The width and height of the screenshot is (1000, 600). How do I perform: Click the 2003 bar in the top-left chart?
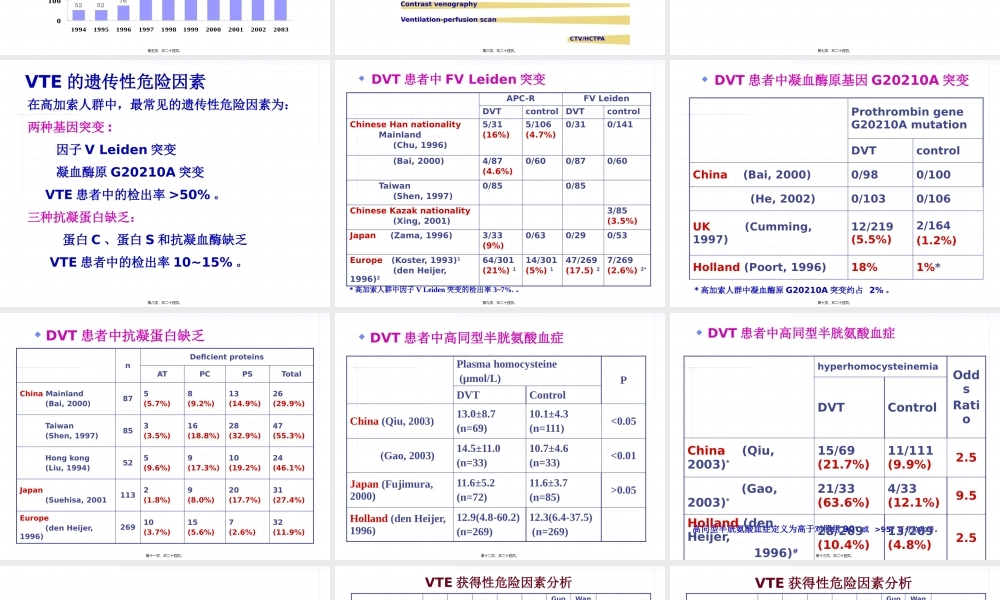click(279, 12)
